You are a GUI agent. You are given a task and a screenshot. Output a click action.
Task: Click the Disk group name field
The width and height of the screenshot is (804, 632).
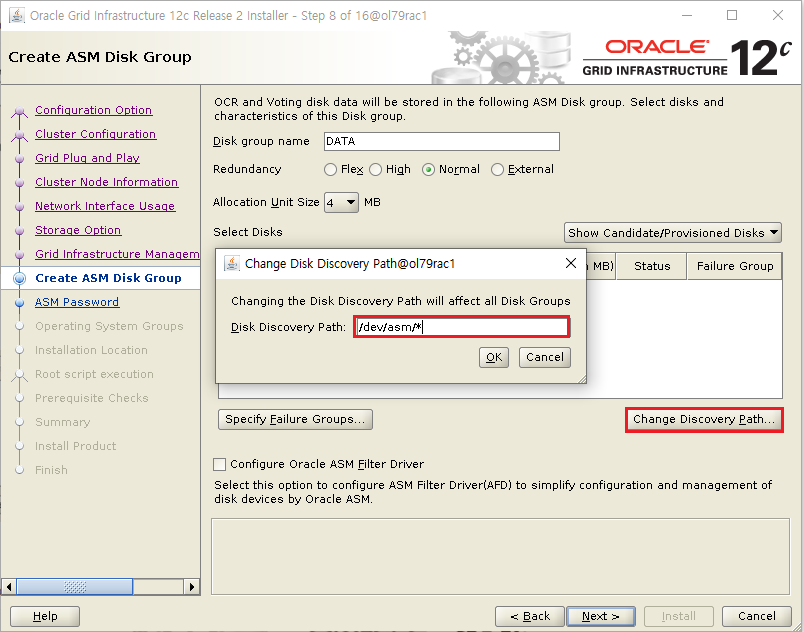(x=441, y=141)
